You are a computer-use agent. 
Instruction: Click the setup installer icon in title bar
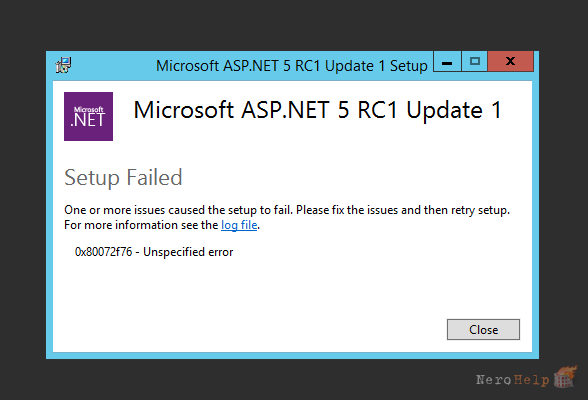tap(64, 66)
